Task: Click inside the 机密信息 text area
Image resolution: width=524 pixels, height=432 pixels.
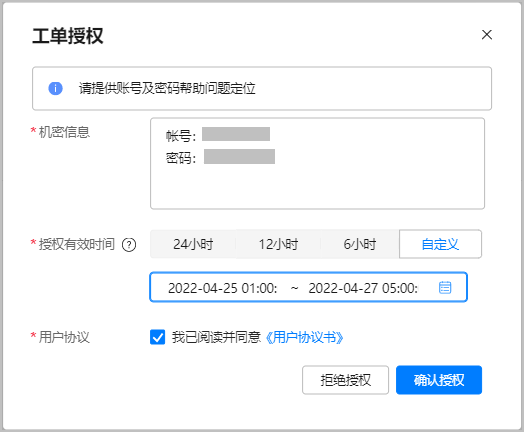Action: (x=317, y=163)
